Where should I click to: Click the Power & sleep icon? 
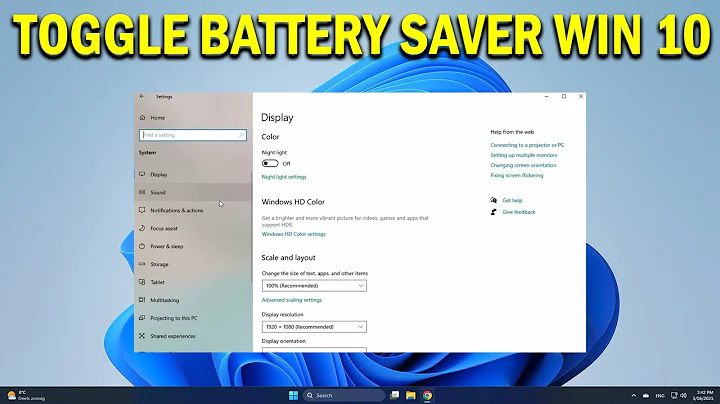142,246
